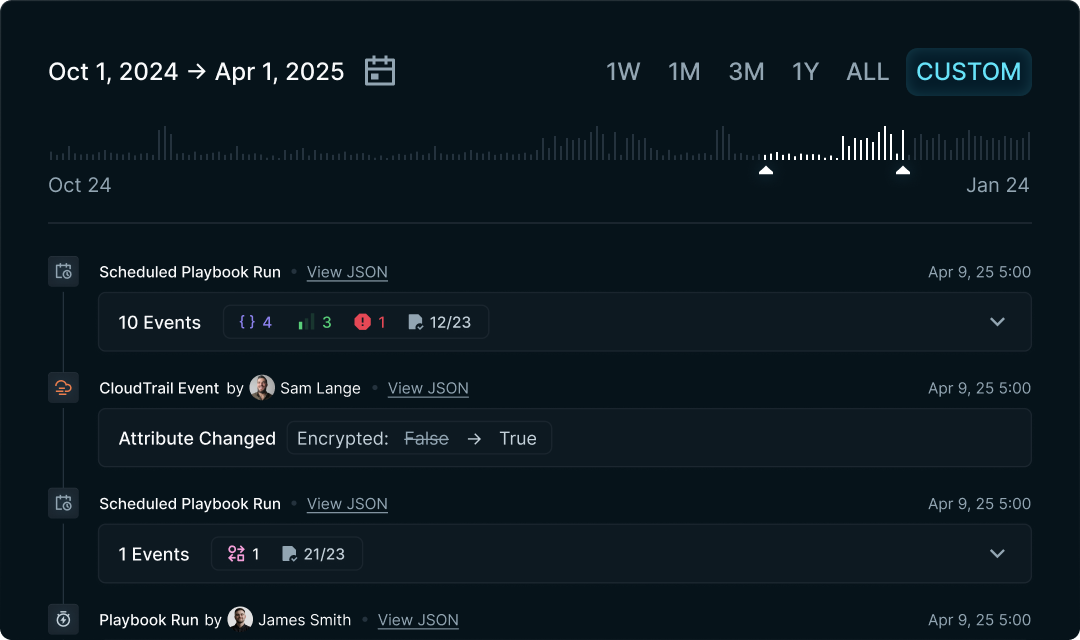Click Sam Lange's avatar photo
The image size is (1080, 640).
click(x=262, y=387)
